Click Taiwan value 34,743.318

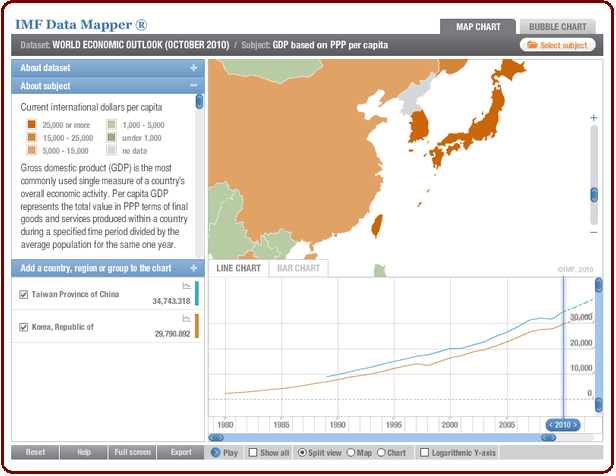tap(171, 301)
